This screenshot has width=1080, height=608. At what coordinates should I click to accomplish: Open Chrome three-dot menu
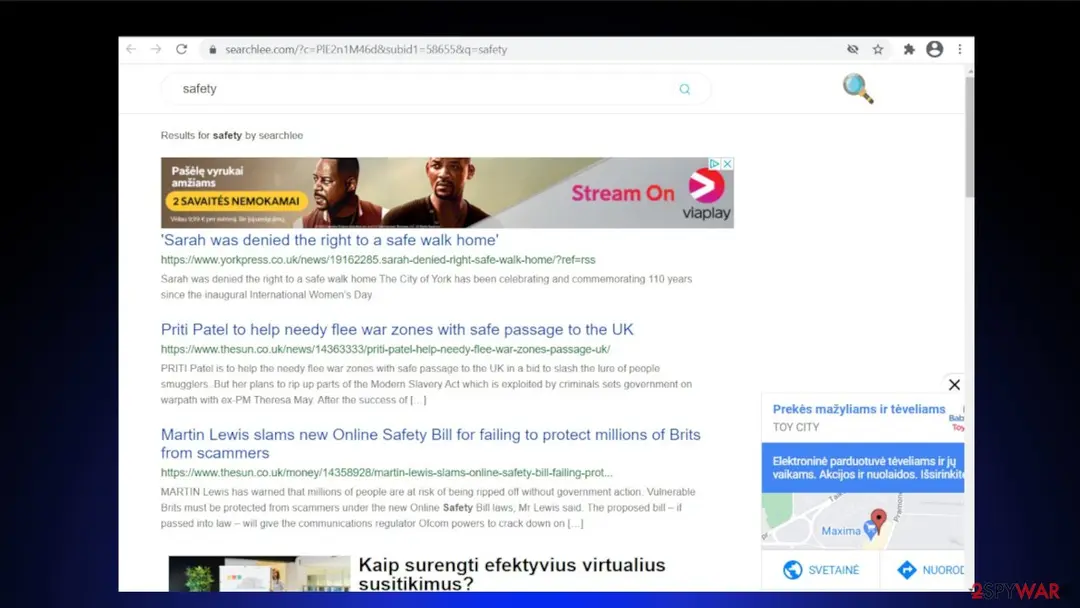click(959, 49)
